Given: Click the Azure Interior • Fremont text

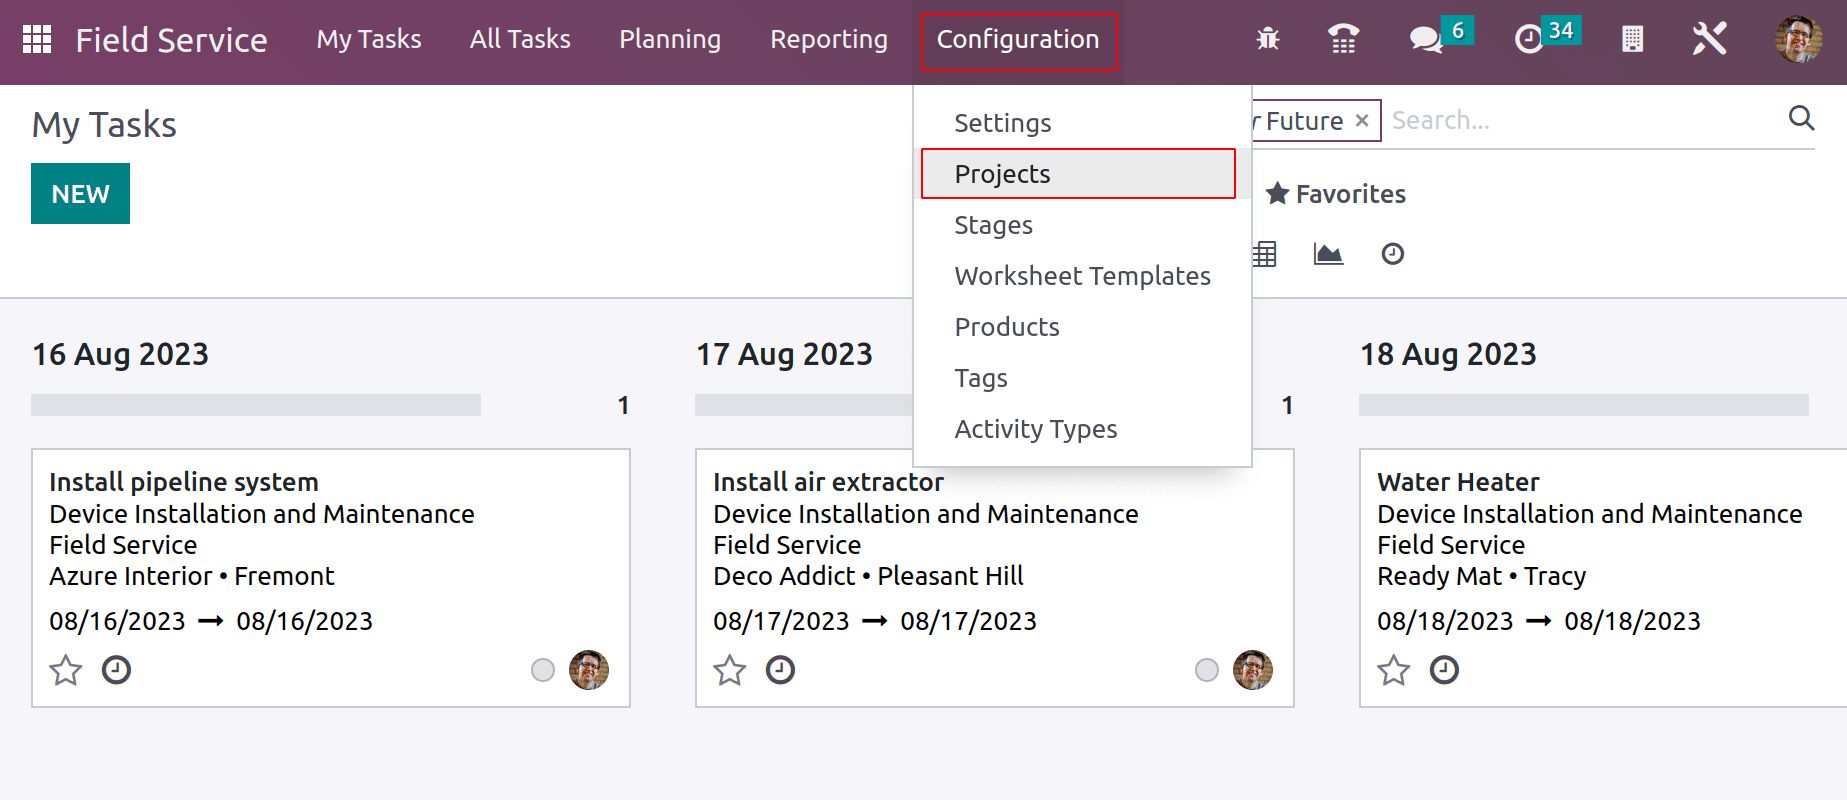Looking at the screenshot, I should 192,576.
